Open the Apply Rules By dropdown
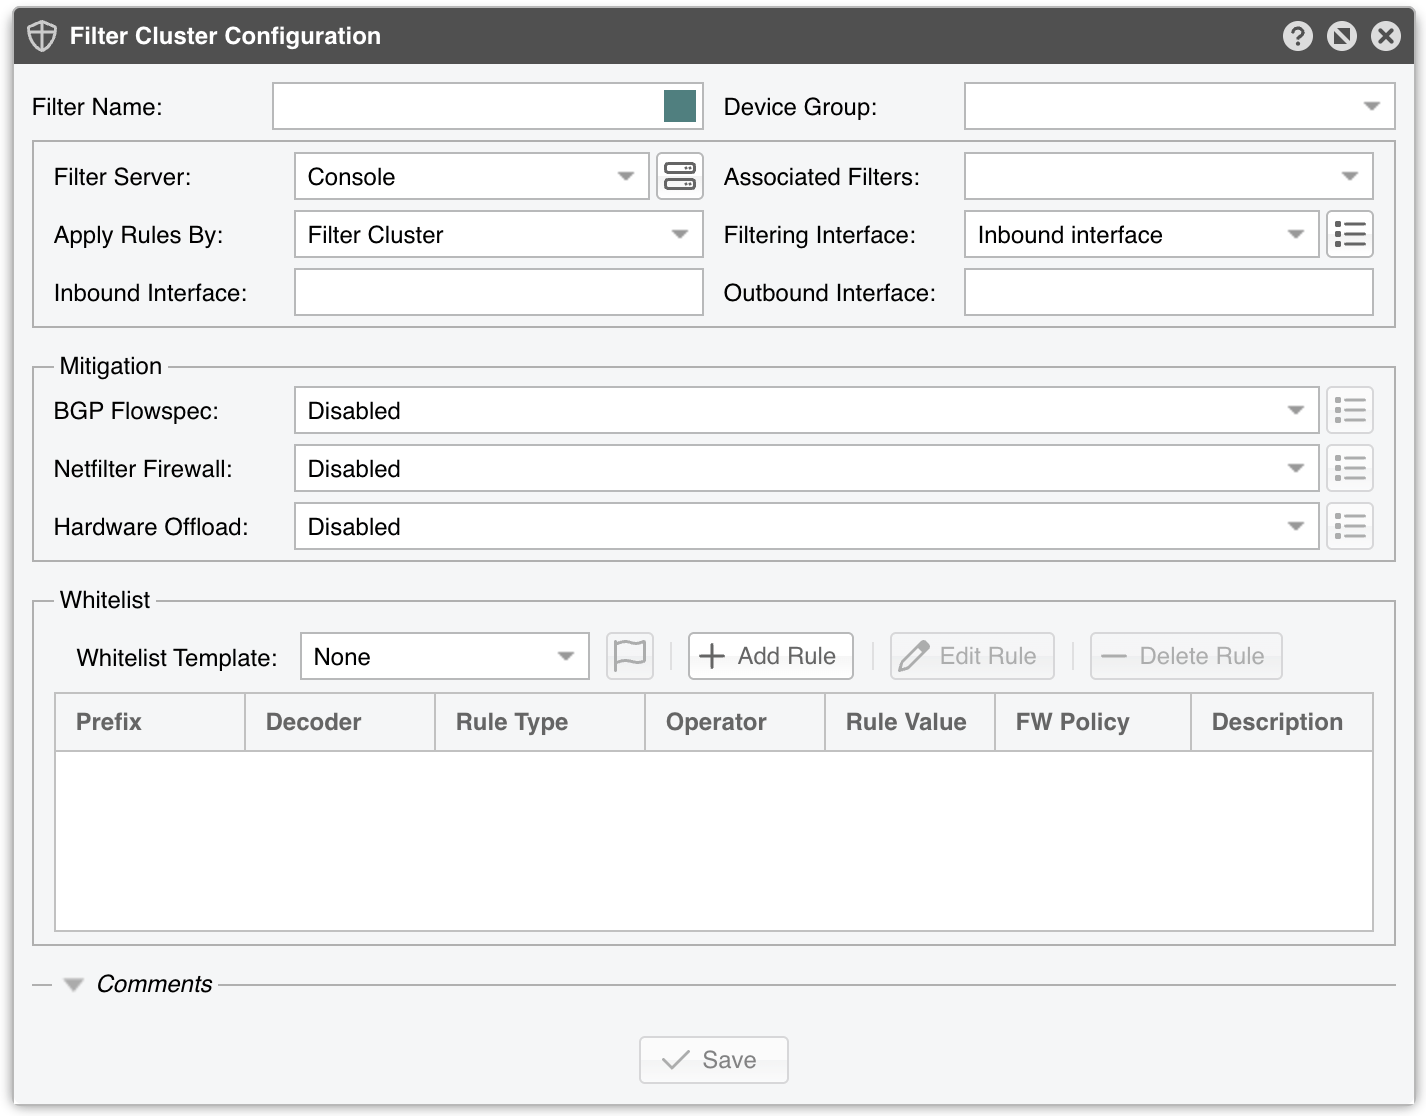1426x1116 pixels. click(x=498, y=234)
